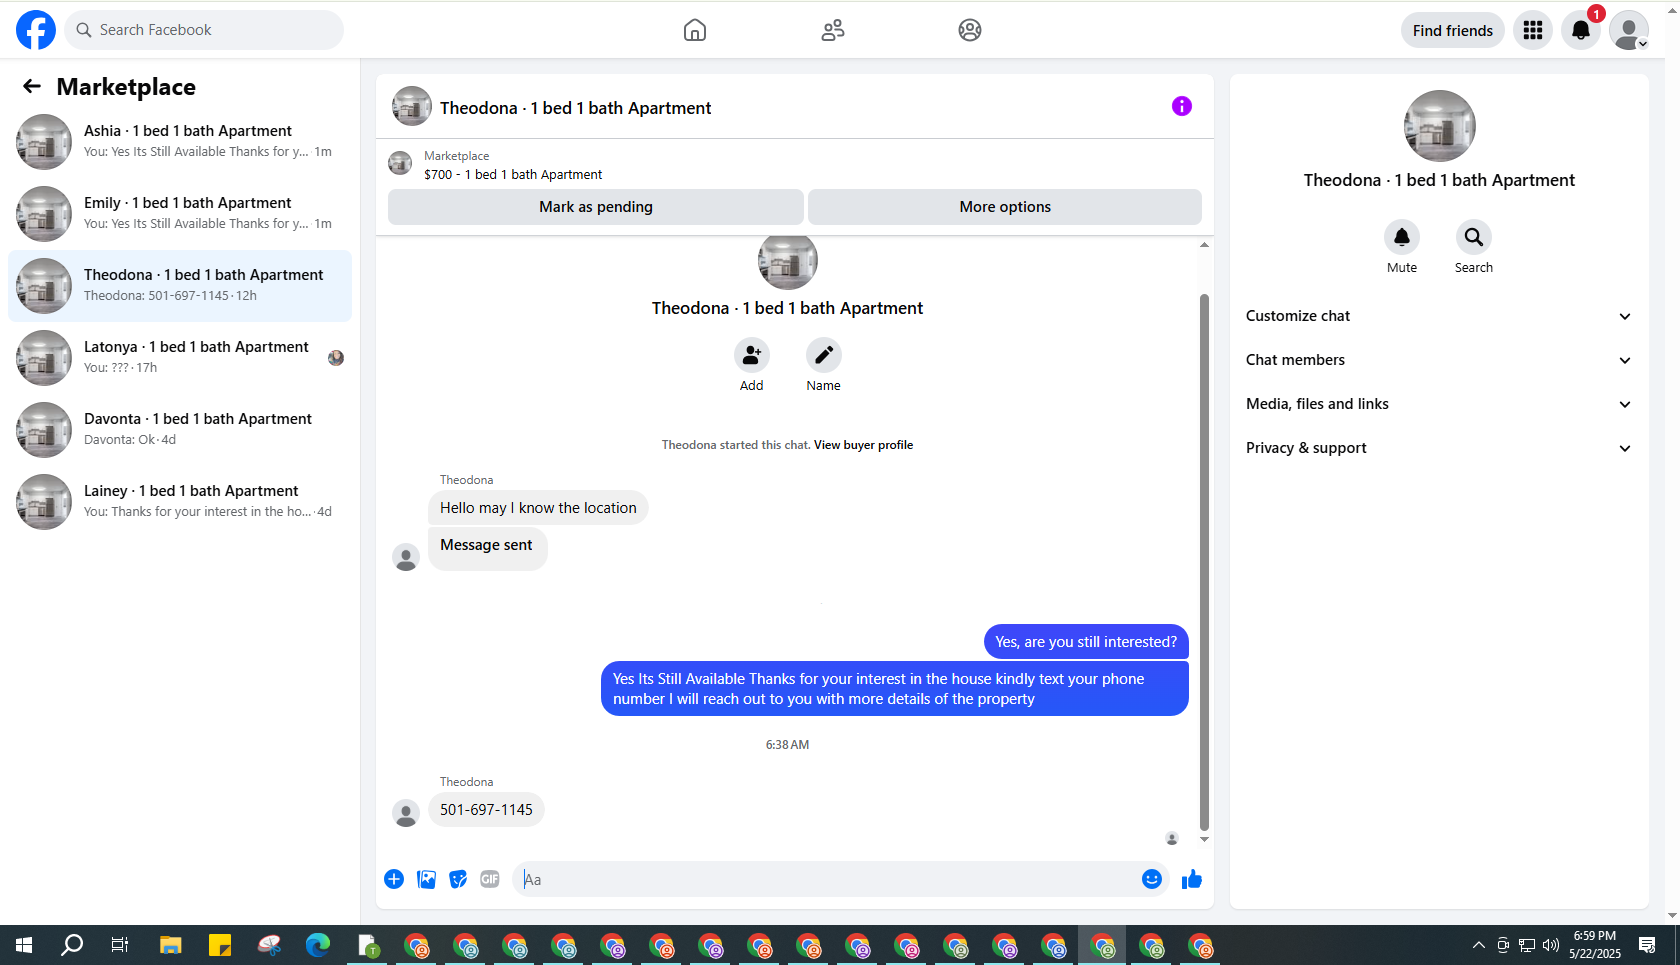Choose a sticker with the sticker icon

[x=458, y=879]
